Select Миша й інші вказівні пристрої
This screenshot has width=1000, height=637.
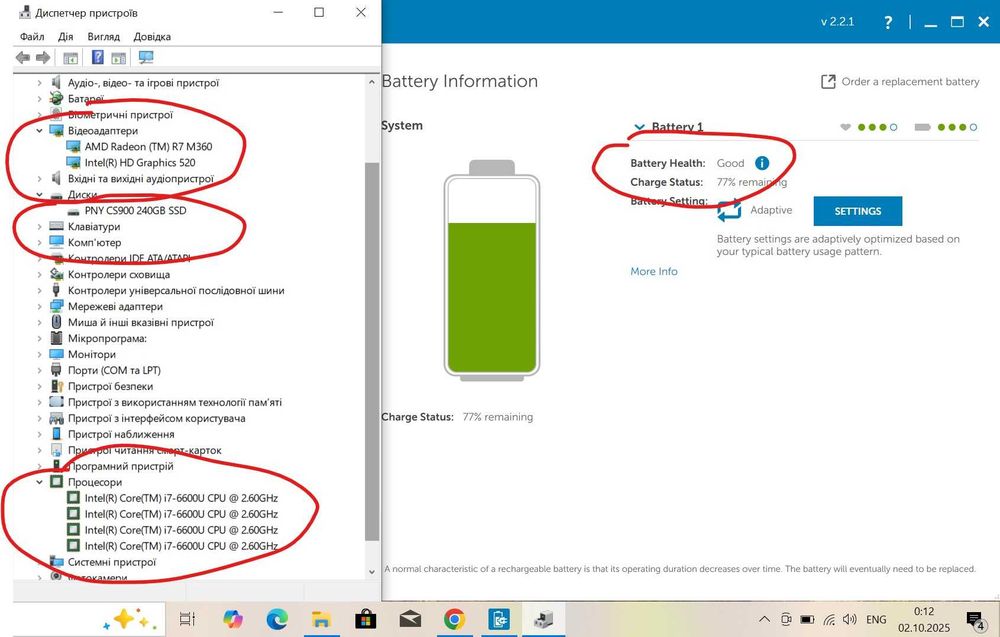(140, 323)
